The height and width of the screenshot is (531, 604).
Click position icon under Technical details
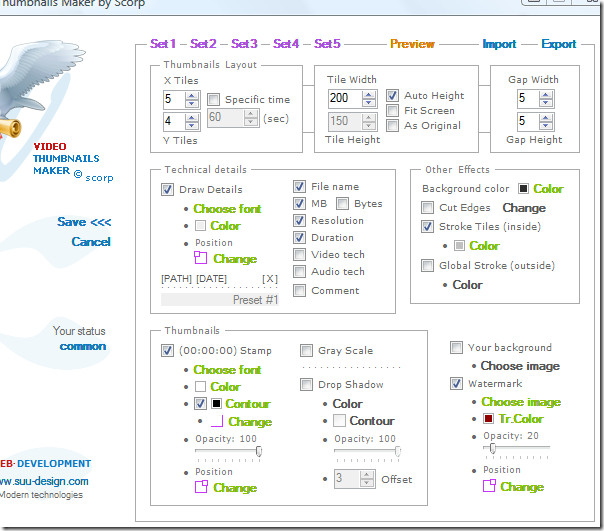click(200, 257)
